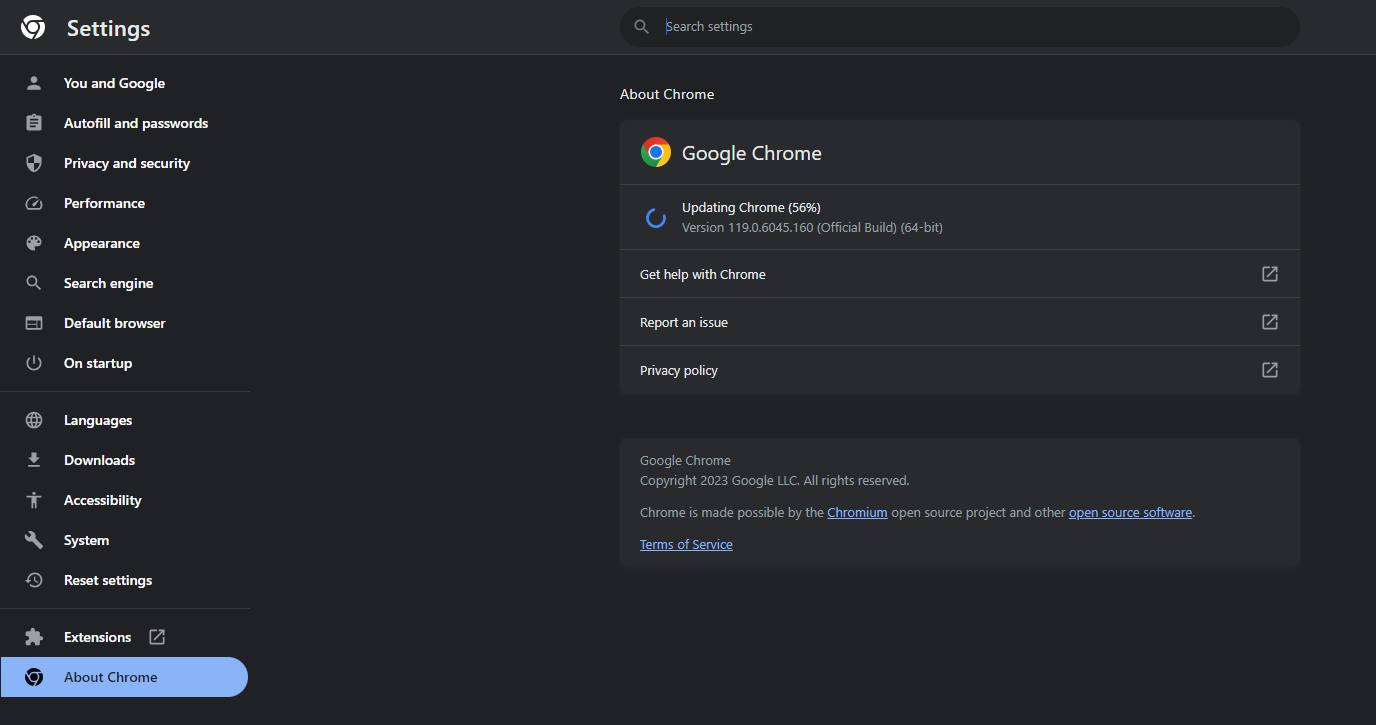Image resolution: width=1376 pixels, height=725 pixels.
Task: Open Get help with Chrome external link icon
Action: click(1270, 274)
